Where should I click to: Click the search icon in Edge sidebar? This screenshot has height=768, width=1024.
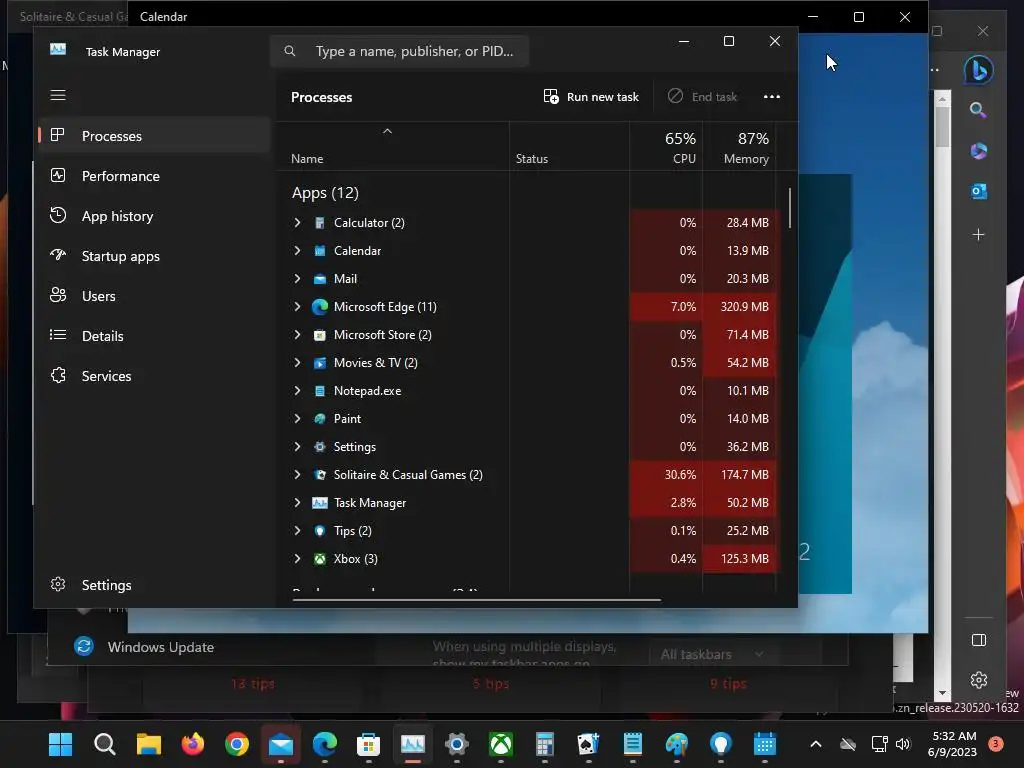pyautogui.click(x=978, y=110)
